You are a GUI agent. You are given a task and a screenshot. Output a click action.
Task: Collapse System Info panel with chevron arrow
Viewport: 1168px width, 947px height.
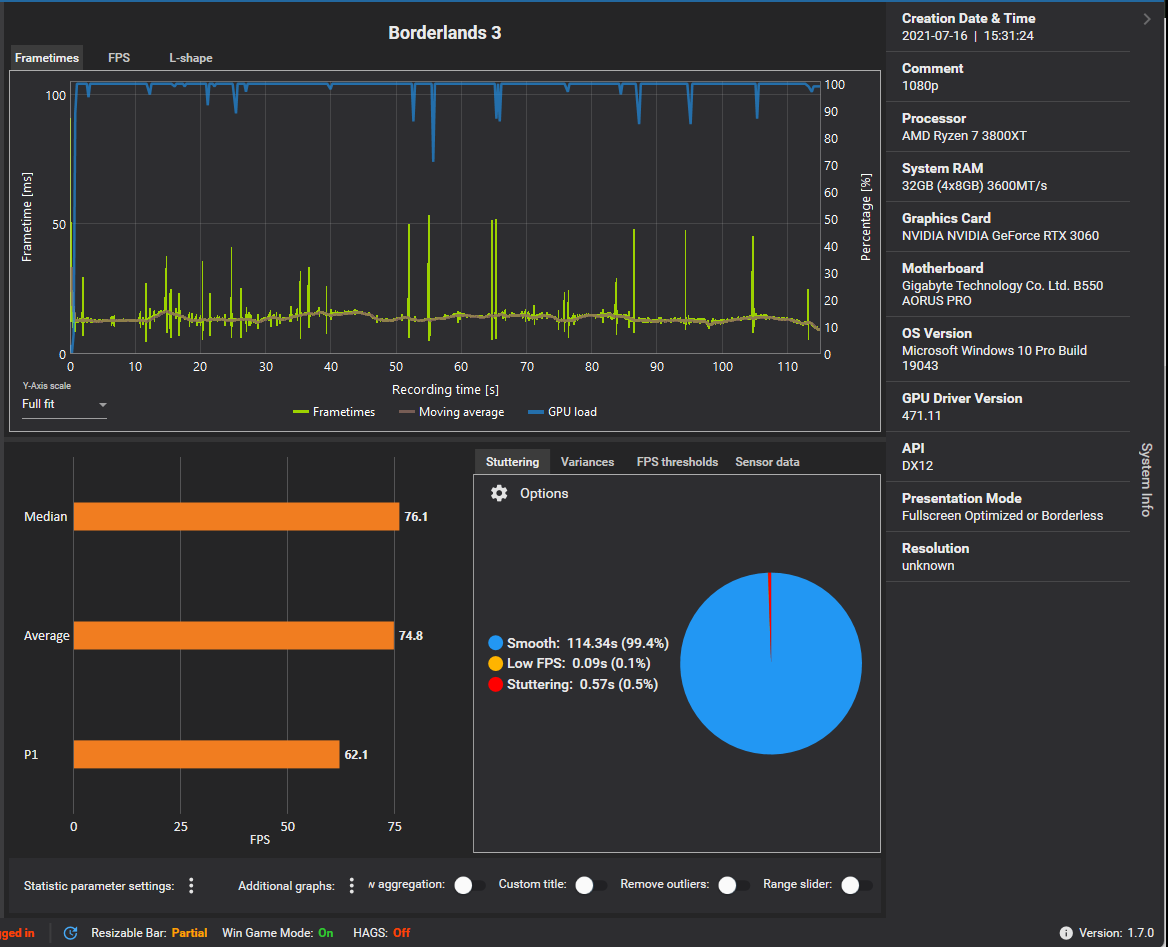1147,19
